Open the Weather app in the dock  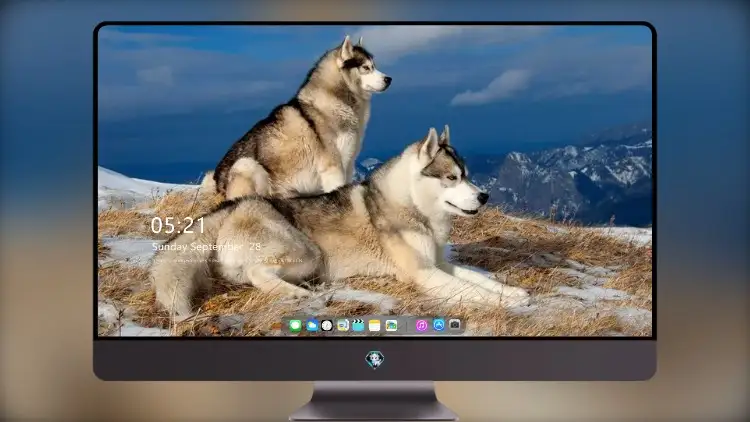point(311,326)
